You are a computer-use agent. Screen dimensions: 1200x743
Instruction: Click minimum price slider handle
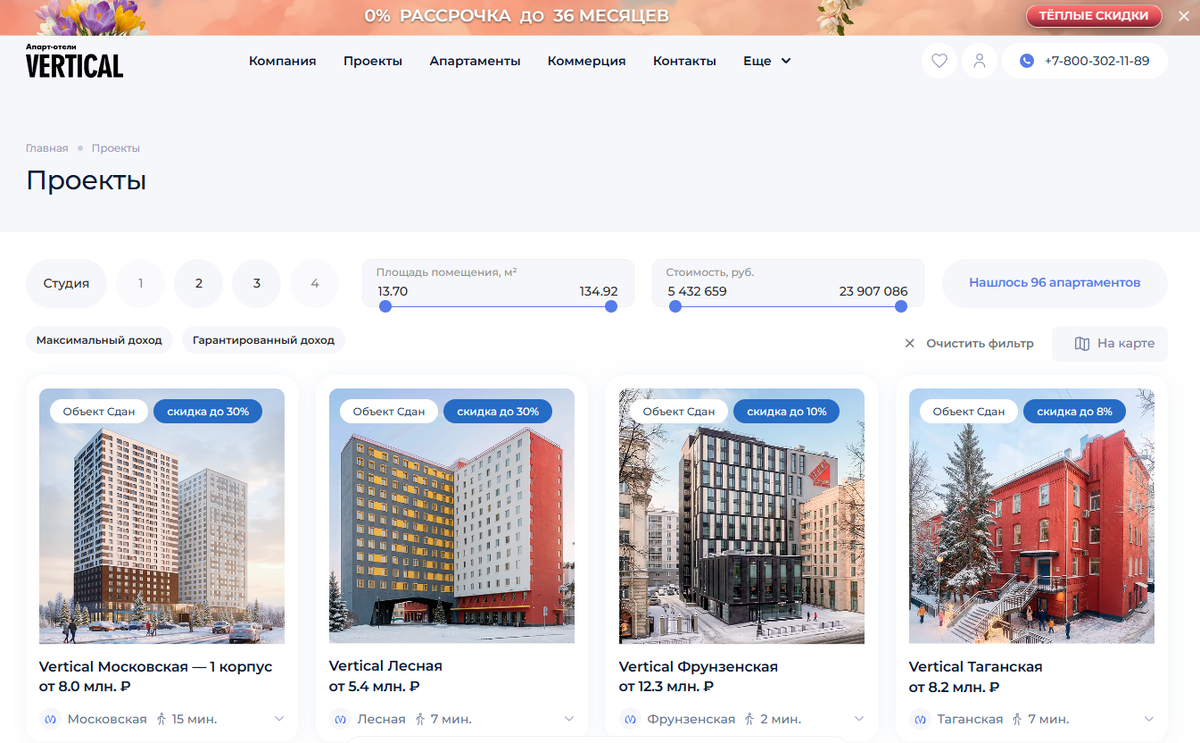pos(675,306)
